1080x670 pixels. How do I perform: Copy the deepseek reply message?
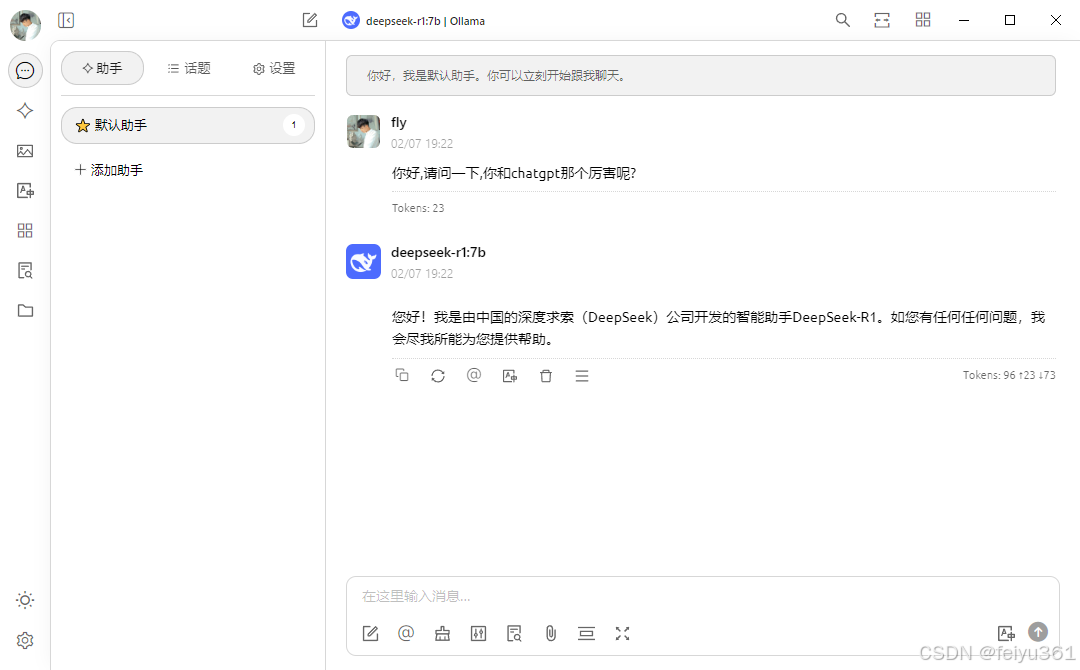pyautogui.click(x=402, y=375)
